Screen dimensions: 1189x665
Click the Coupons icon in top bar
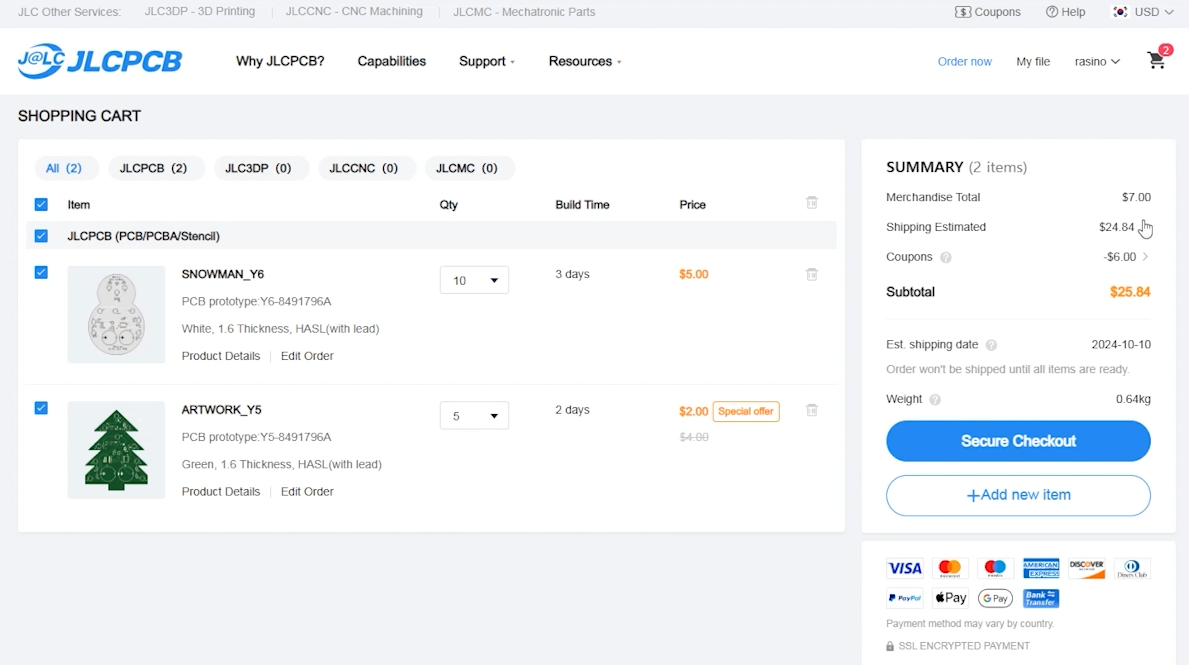[962, 12]
